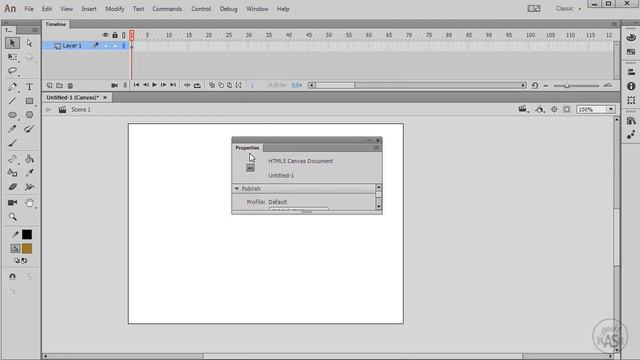Click the stroke color black swatch

[x=27, y=234]
